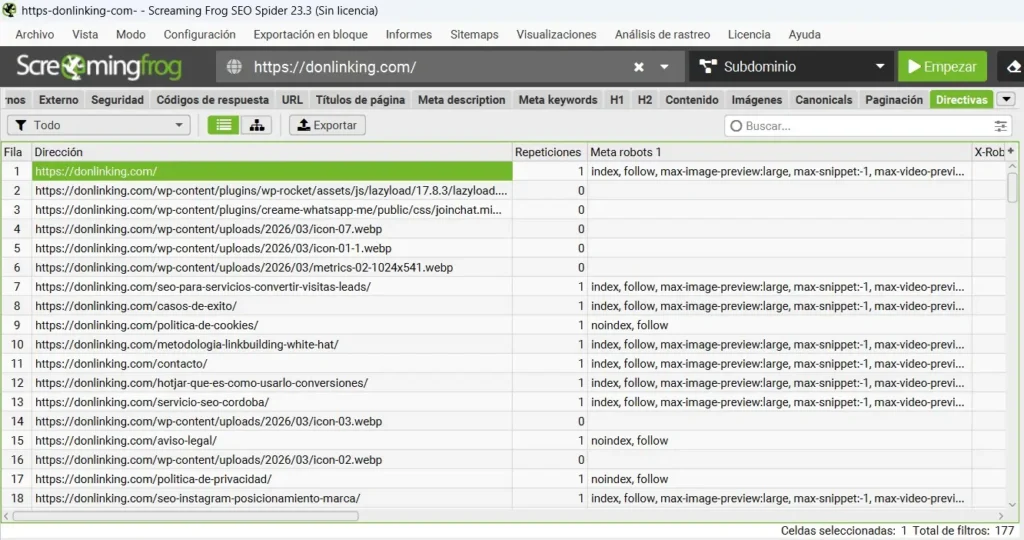Viewport: 1024px width, 540px height.
Task: Switch to the Imágenes tab
Action: pos(756,99)
